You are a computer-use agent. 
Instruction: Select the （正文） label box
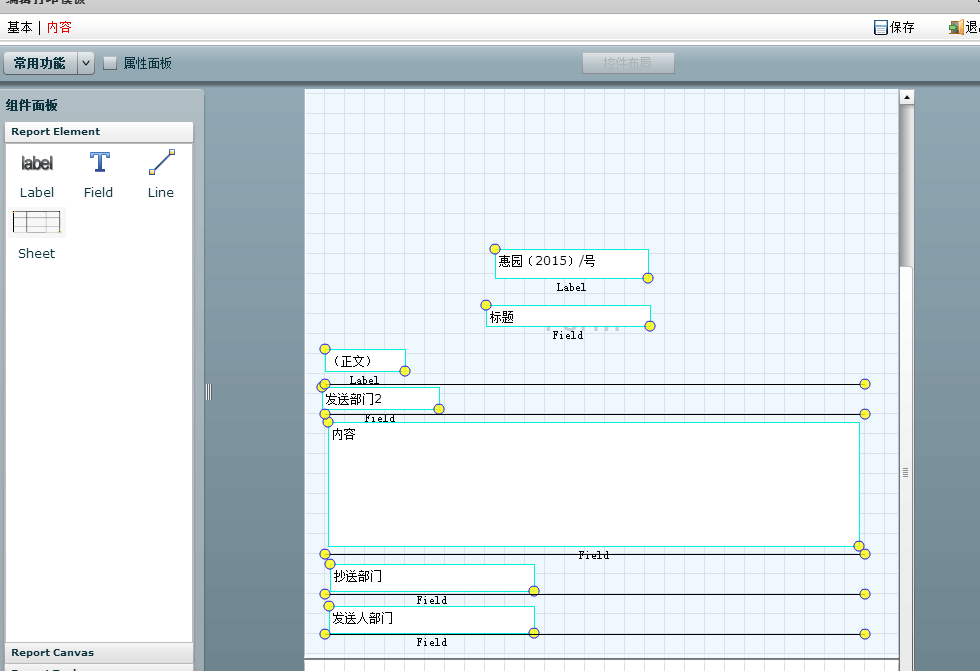pyautogui.click(x=365, y=360)
